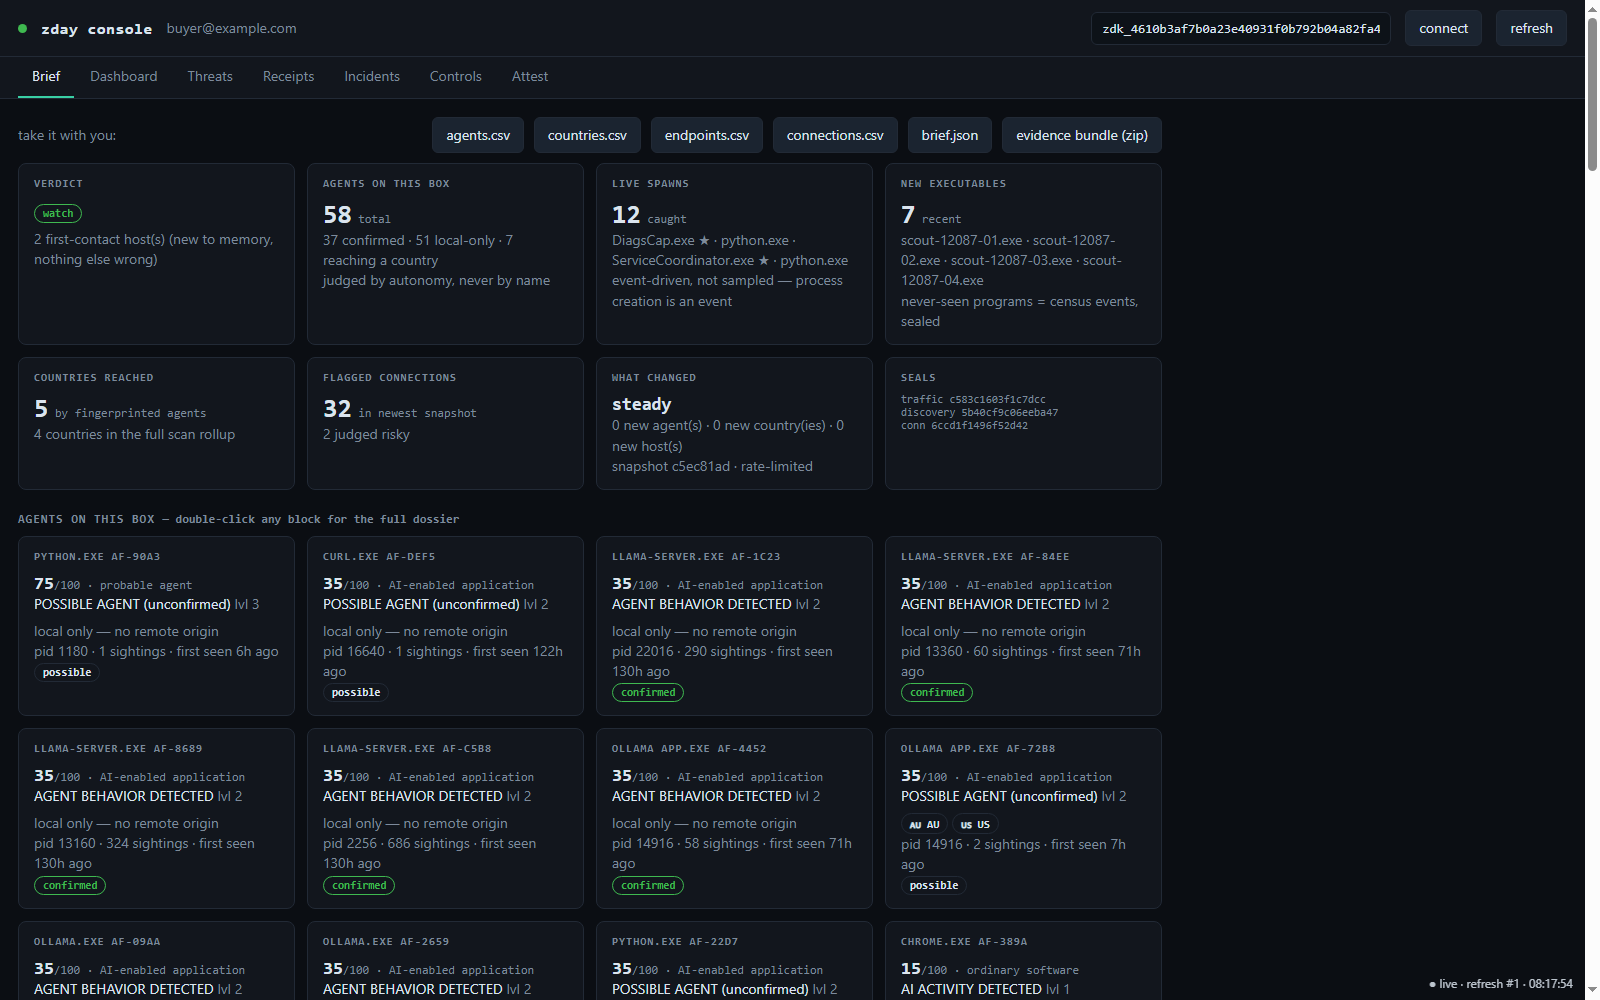Click the "zday console" title
The image size is (1600, 1000).
(x=97, y=29)
